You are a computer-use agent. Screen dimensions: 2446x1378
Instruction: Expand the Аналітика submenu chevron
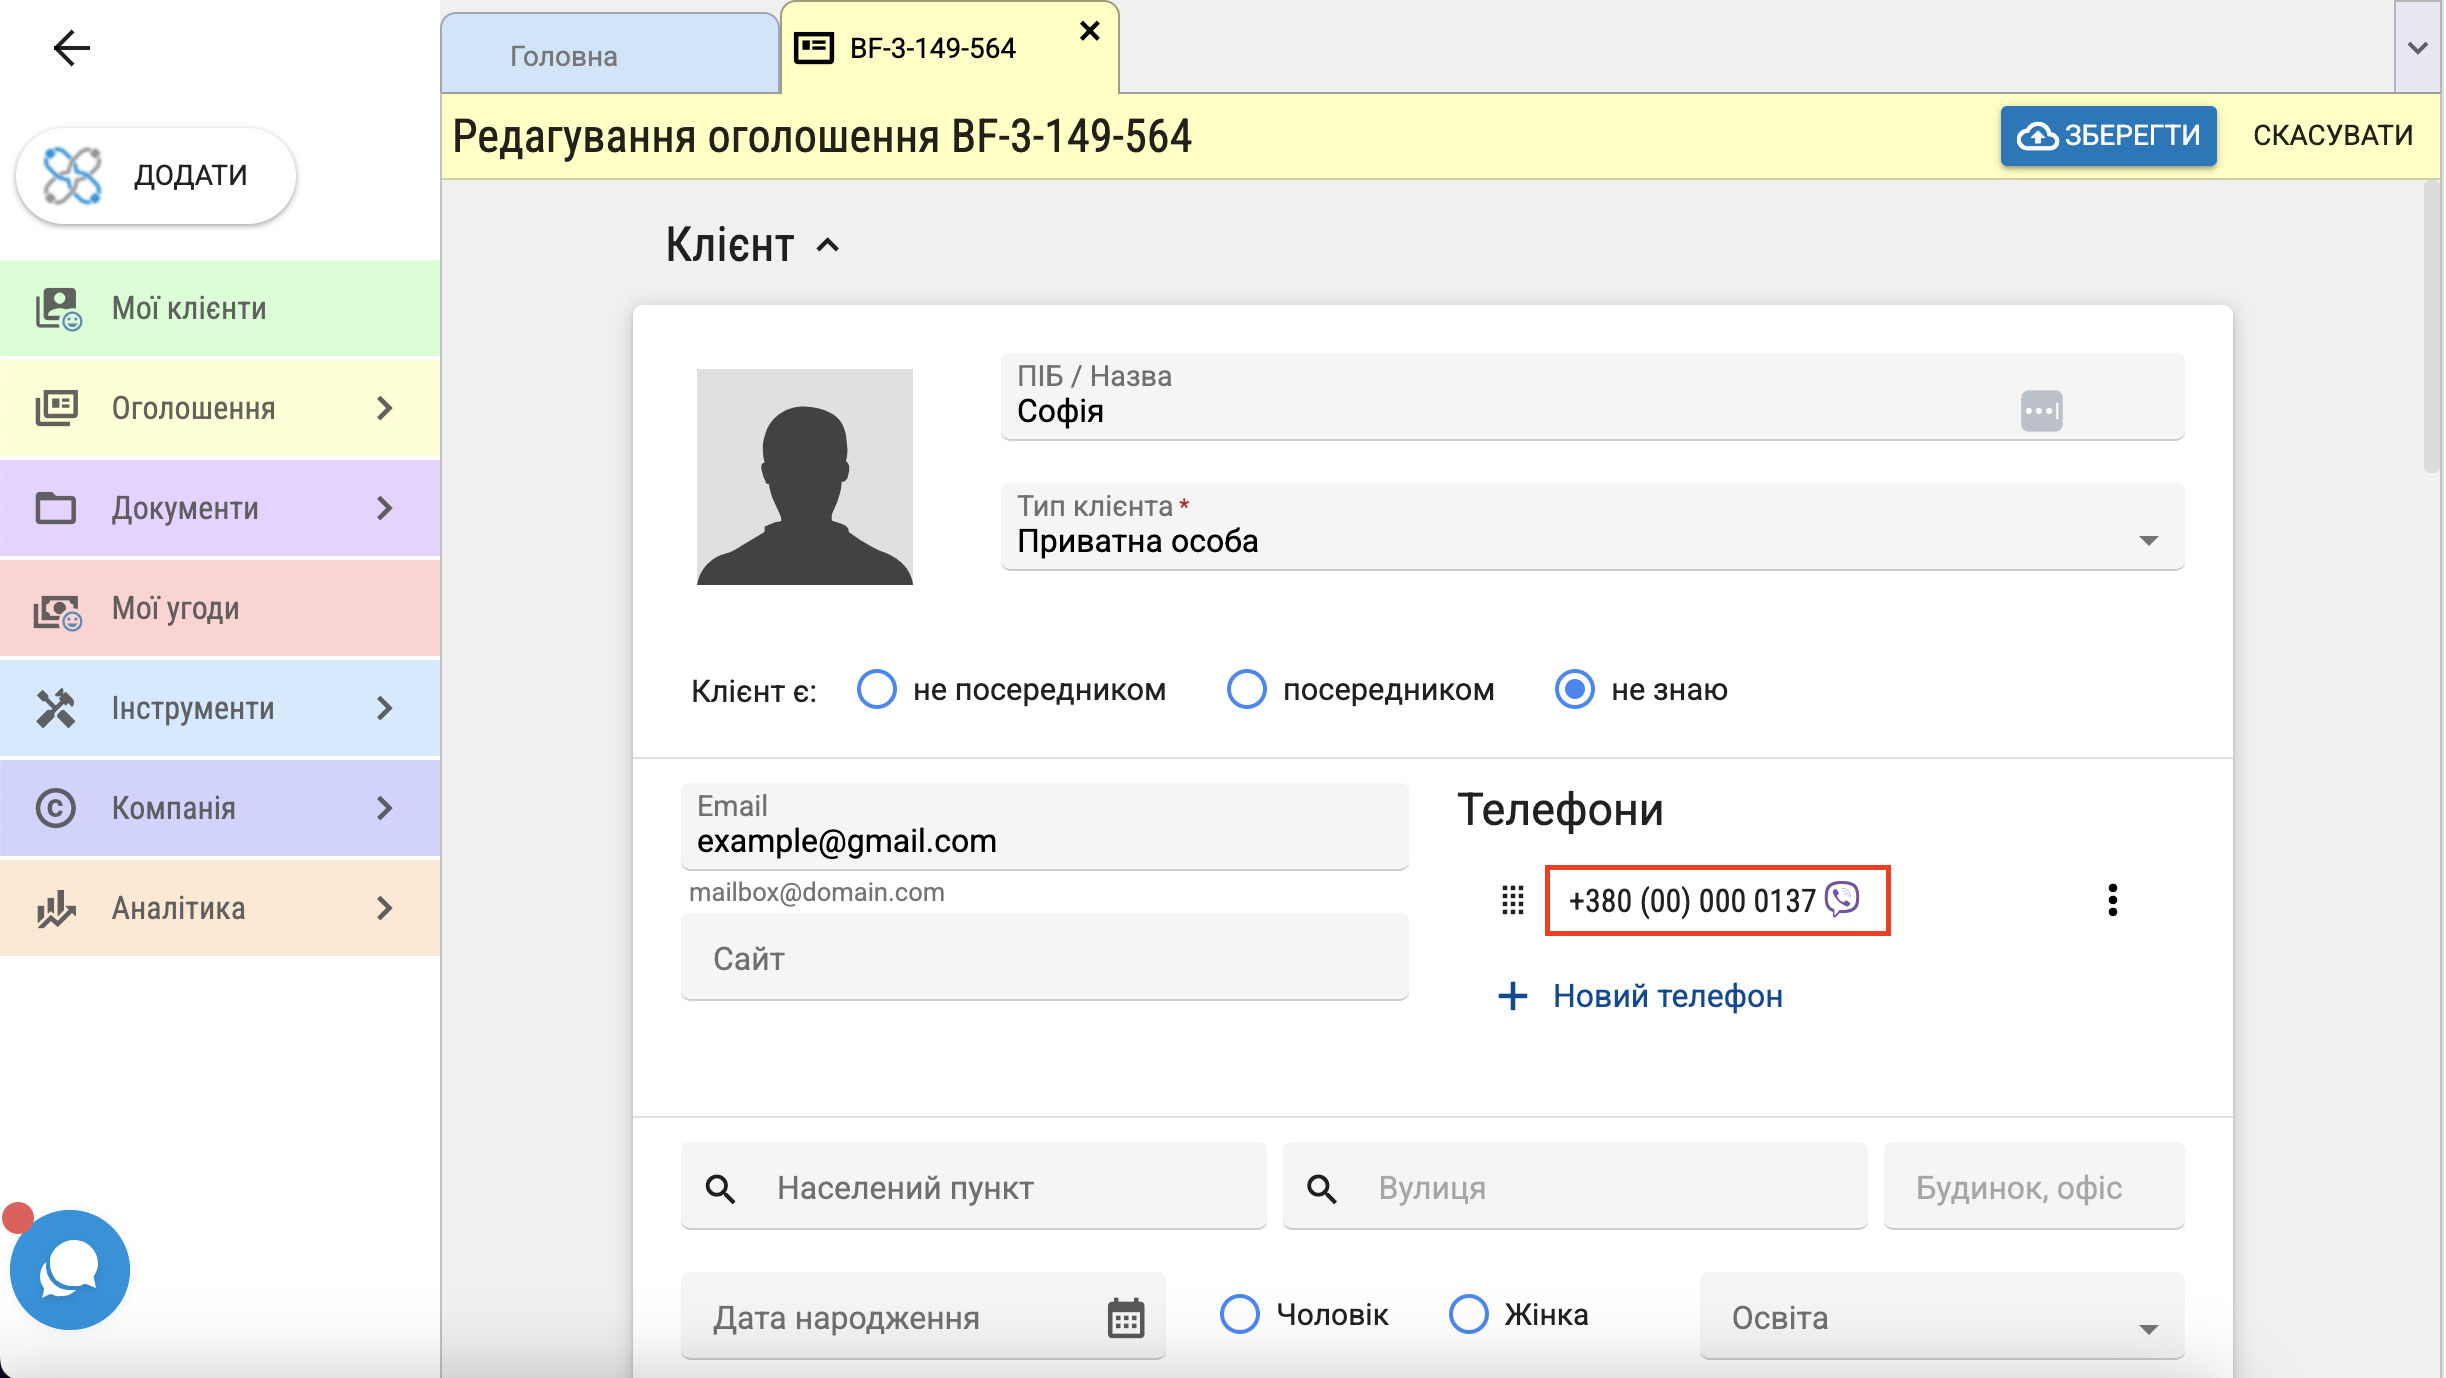(384, 908)
